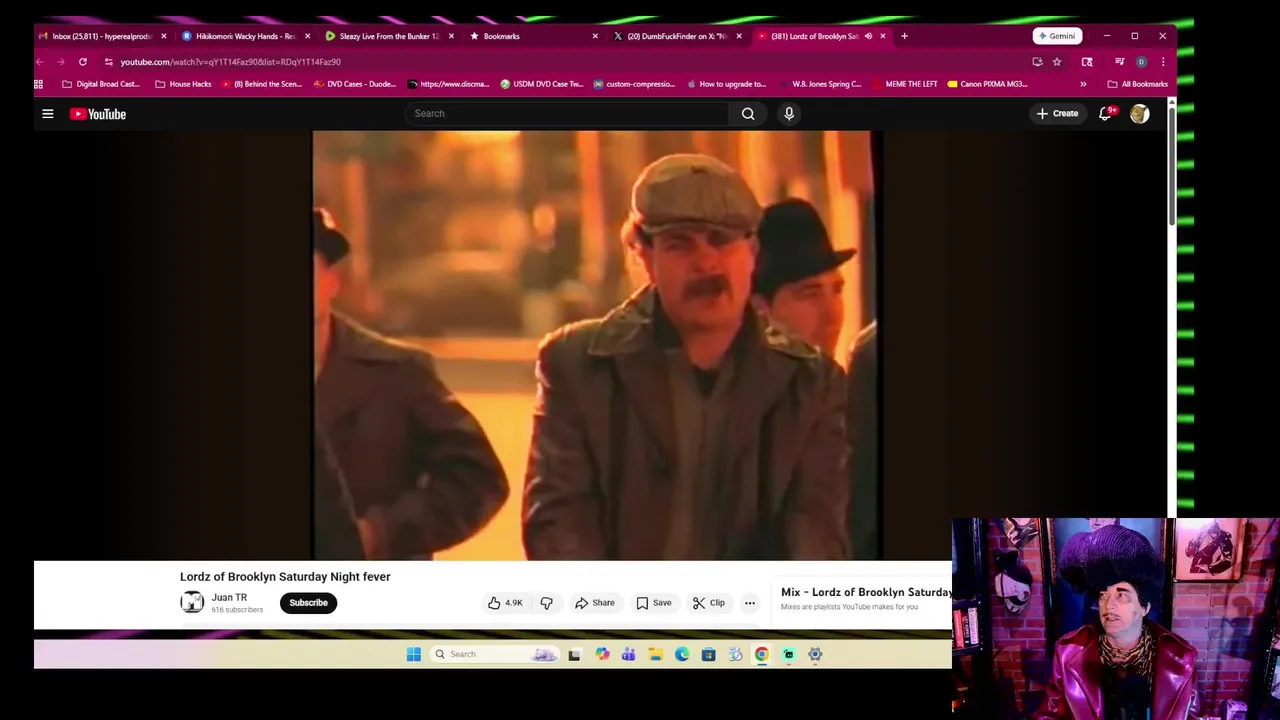Open the Behind the Scen... bookmark

click(x=262, y=84)
